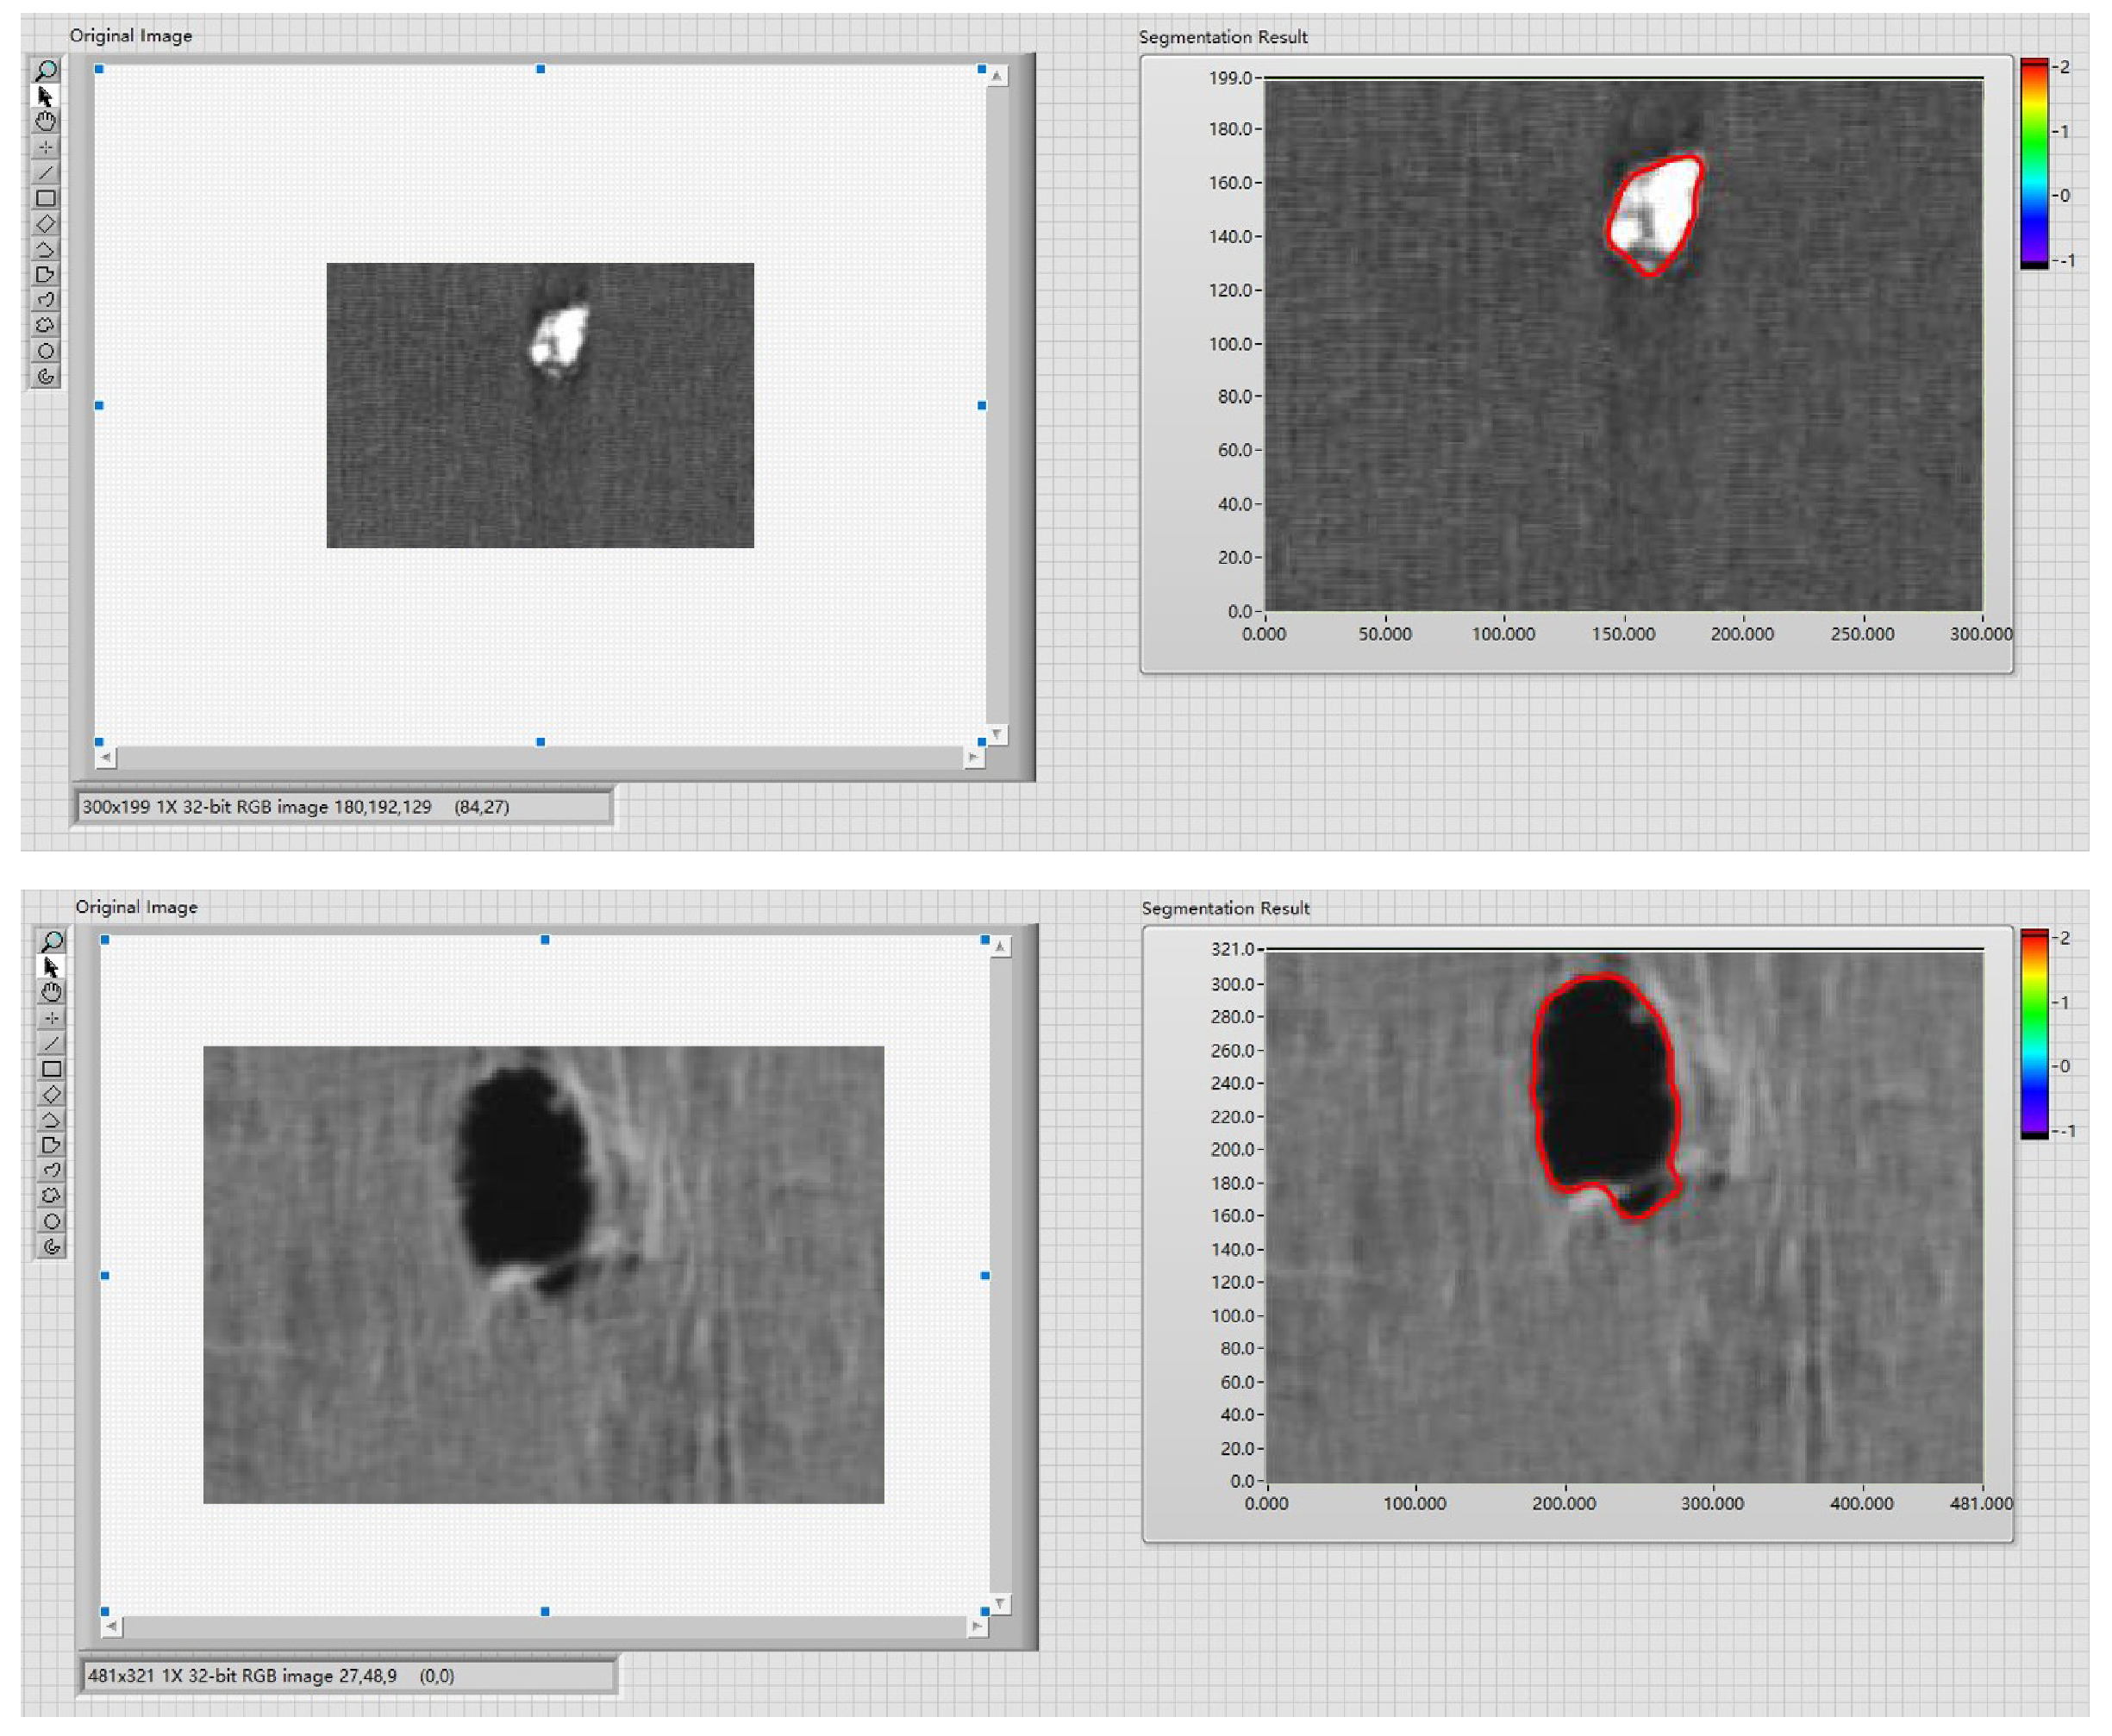Click the scroll-right arrow of the 481x321 image display
The image size is (2112, 1736).
pyautogui.click(x=977, y=1627)
